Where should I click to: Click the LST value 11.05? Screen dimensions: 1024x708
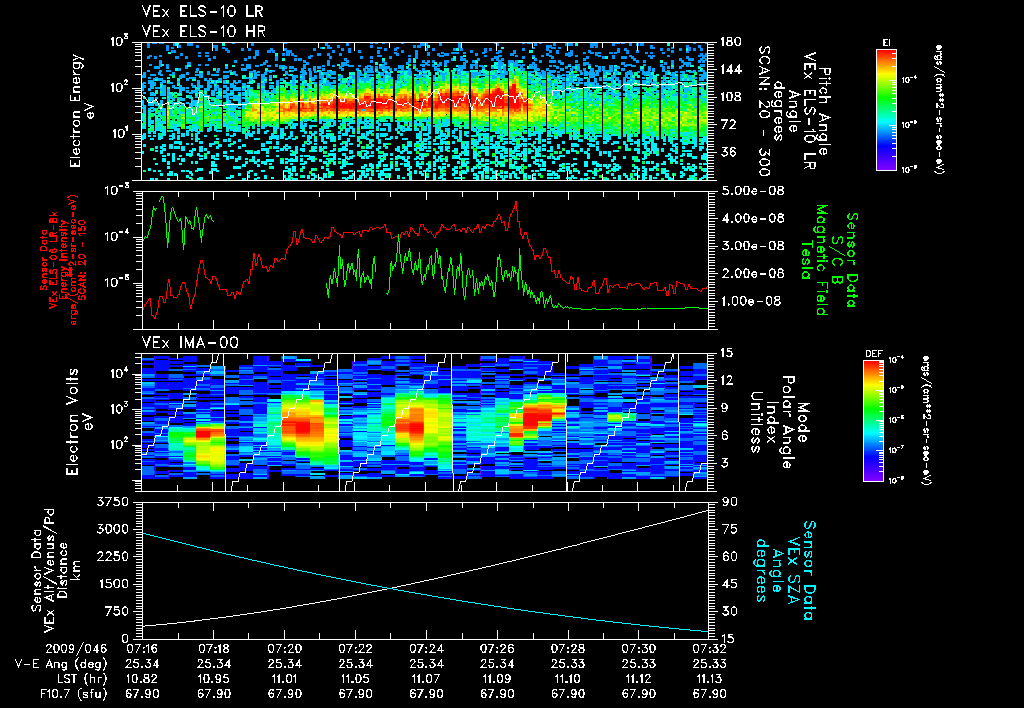[x=355, y=679]
